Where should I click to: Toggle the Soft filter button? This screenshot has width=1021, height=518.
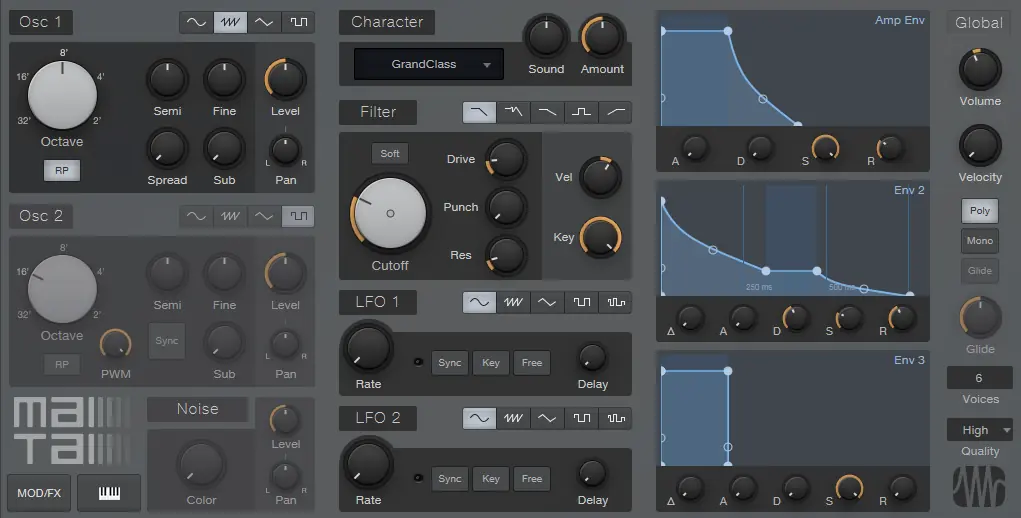point(390,154)
